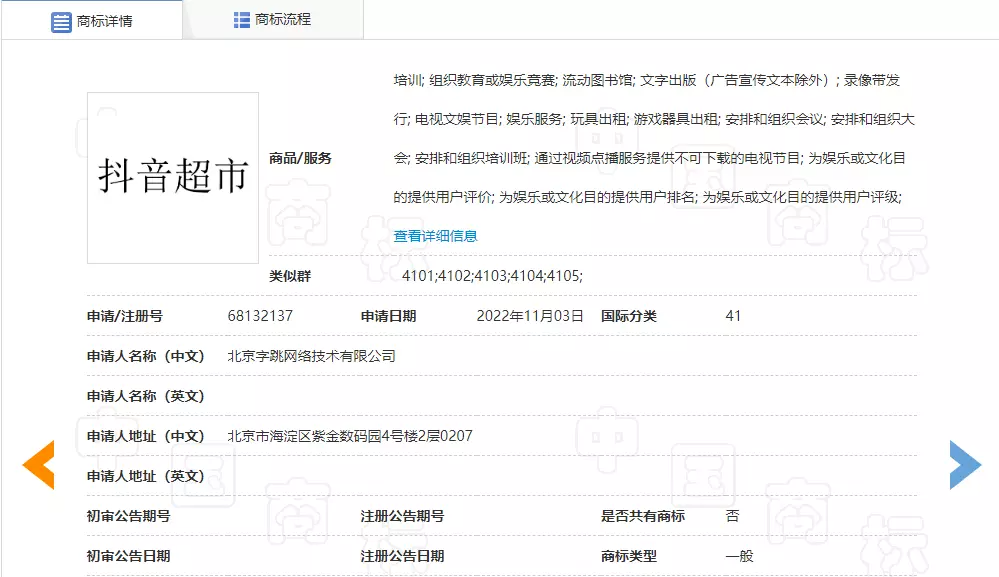Click the 申请人地址（中文） label
The image size is (999, 577).
point(146,436)
